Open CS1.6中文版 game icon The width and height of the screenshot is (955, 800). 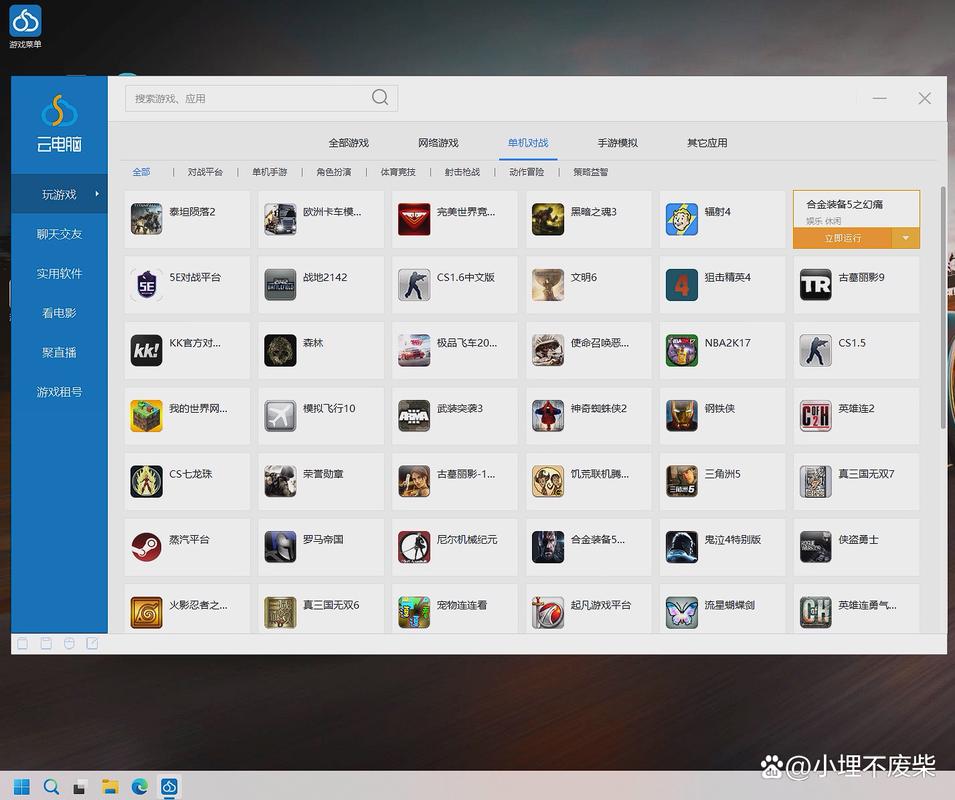tap(414, 285)
